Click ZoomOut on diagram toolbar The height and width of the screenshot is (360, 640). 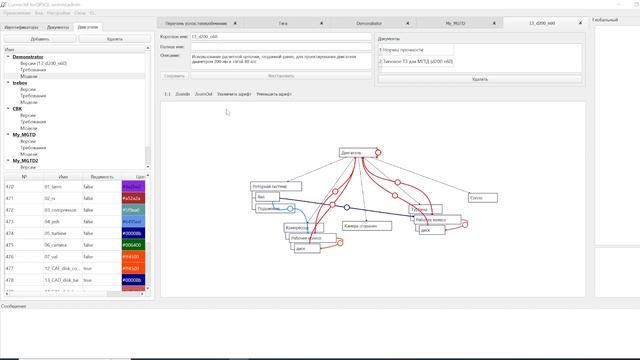click(203, 94)
